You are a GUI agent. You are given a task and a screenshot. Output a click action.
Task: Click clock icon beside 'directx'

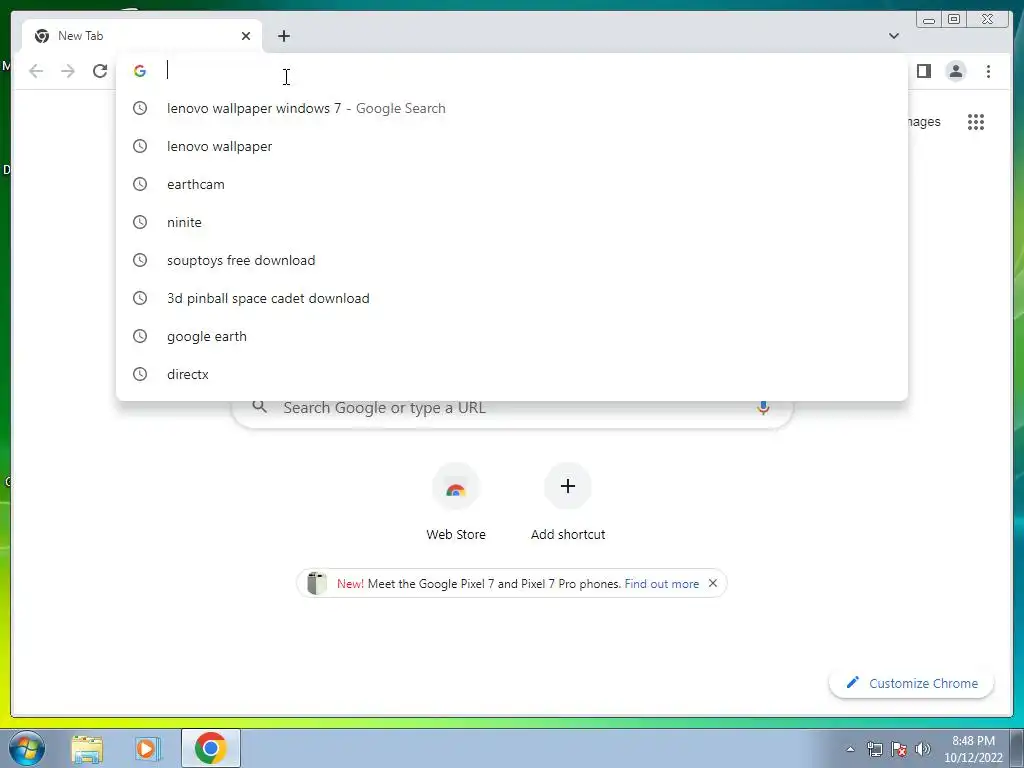[140, 374]
